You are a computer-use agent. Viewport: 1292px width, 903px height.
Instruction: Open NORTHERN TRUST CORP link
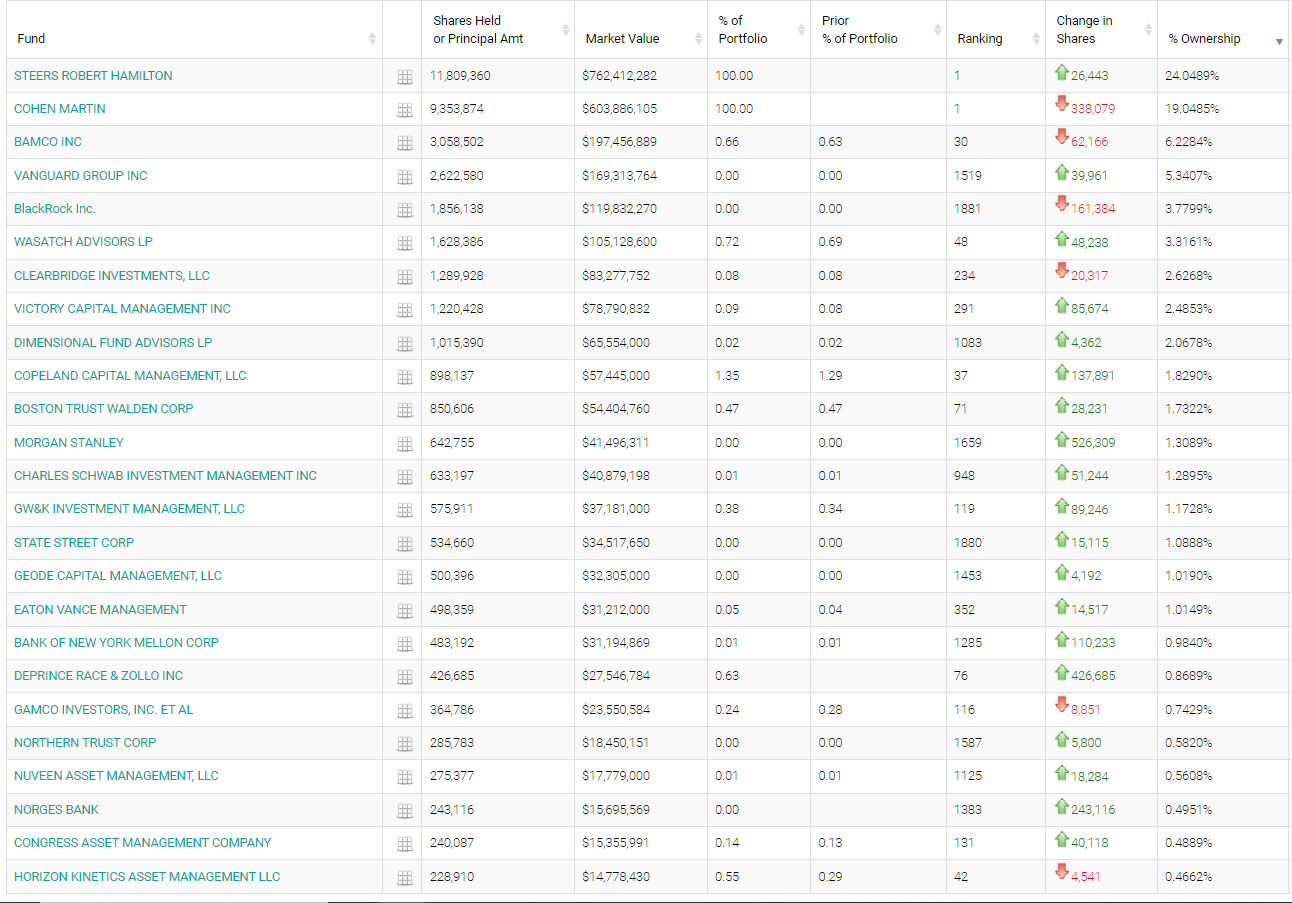85,743
